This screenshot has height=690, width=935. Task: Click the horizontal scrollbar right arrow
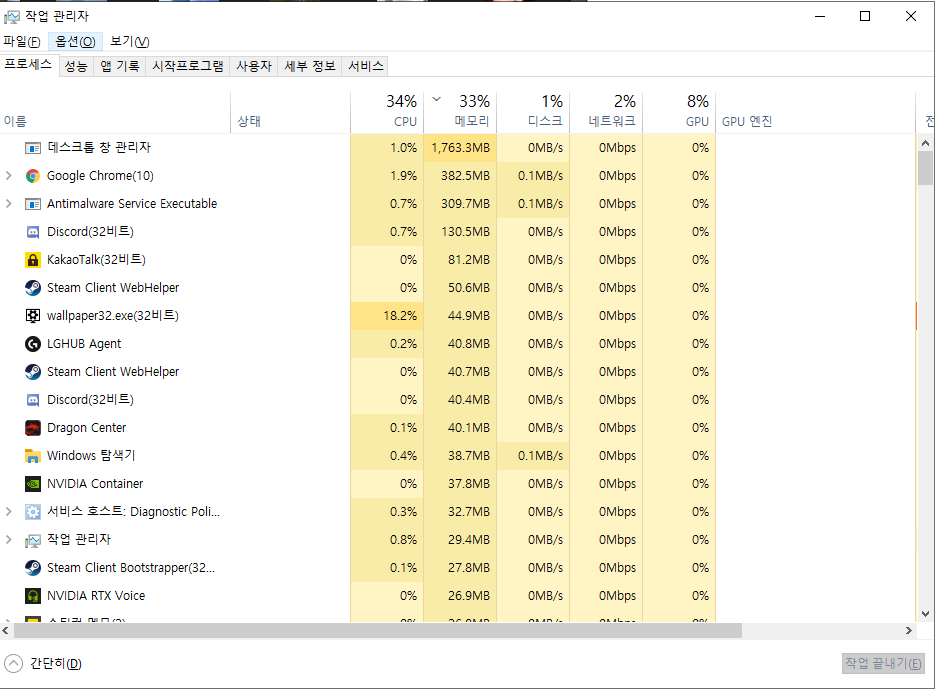point(909,630)
